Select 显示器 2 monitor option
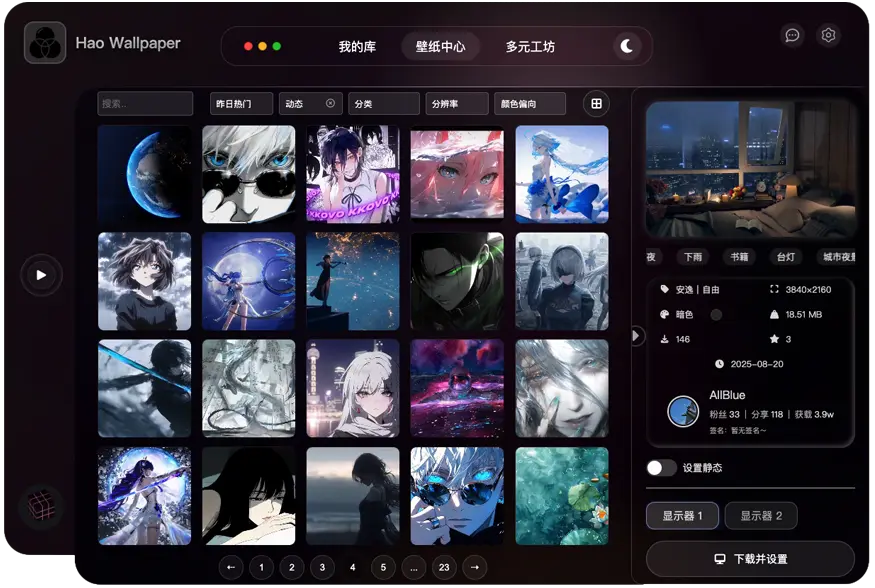The width and height of the screenshot is (875, 588). coord(760,516)
